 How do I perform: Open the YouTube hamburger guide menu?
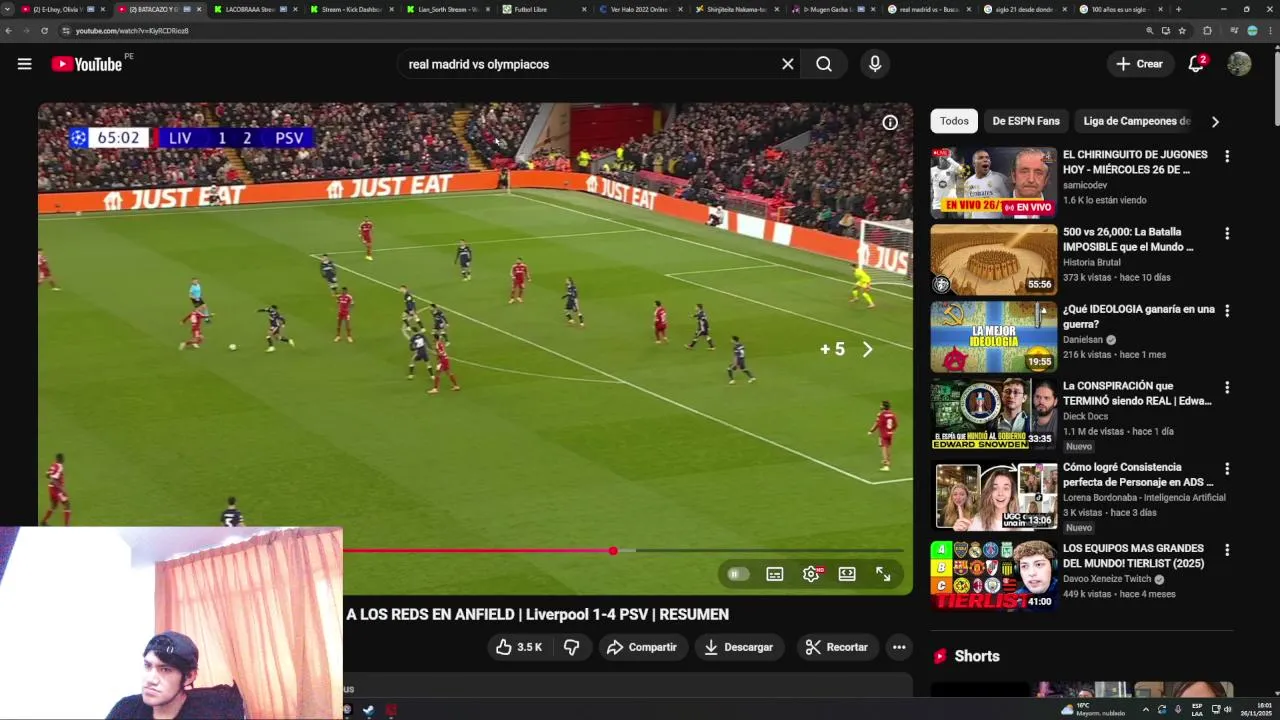point(24,64)
